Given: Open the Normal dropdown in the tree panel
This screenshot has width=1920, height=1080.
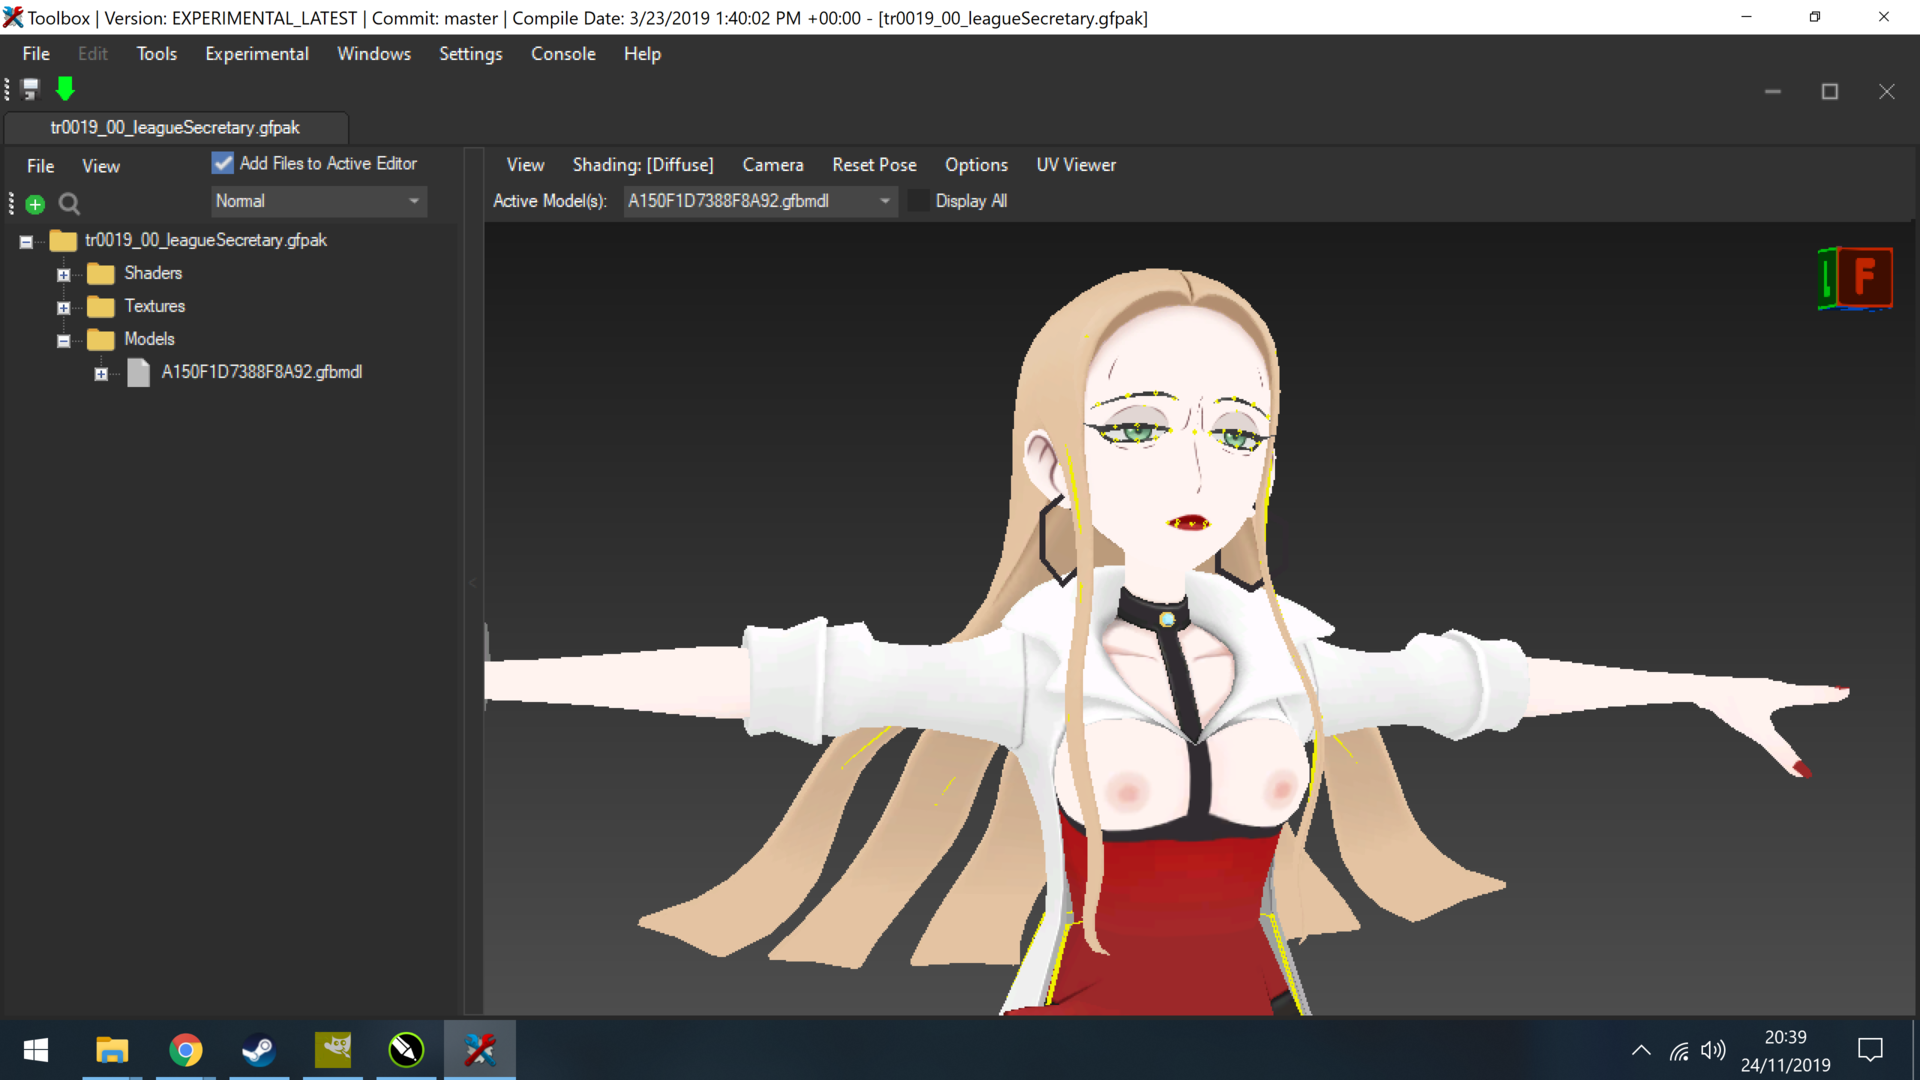Looking at the screenshot, I should 319,201.
